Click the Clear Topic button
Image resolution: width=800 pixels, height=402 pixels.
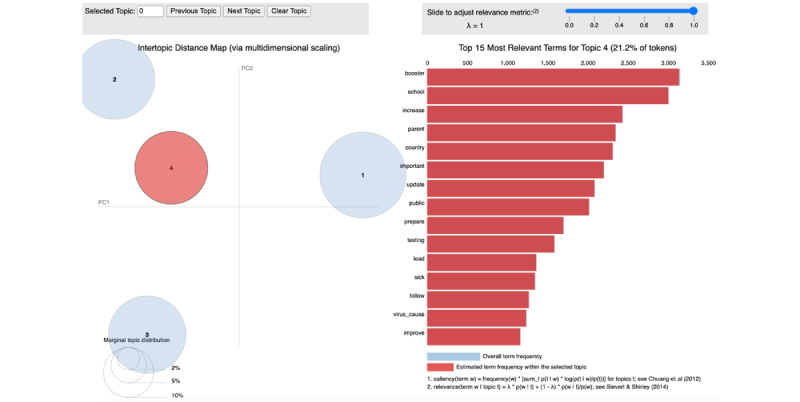(289, 12)
